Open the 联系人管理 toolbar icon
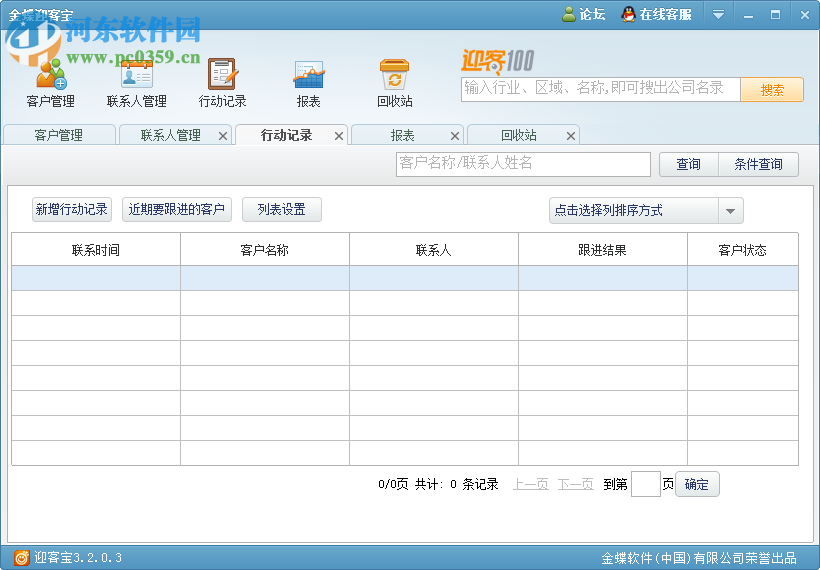The height and width of the screenshot is (570, 820). [x=136, y=83]
